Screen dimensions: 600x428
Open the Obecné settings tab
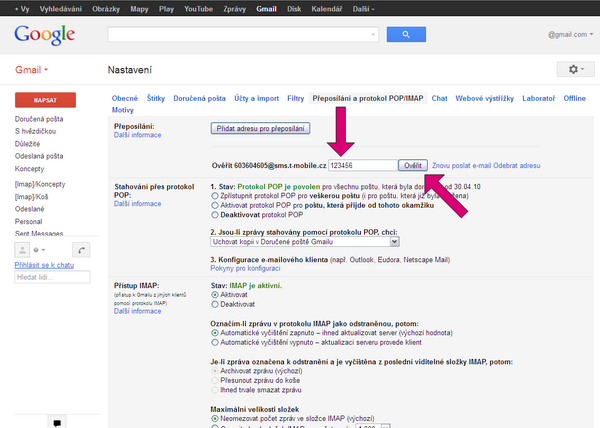tap(125, 98)
